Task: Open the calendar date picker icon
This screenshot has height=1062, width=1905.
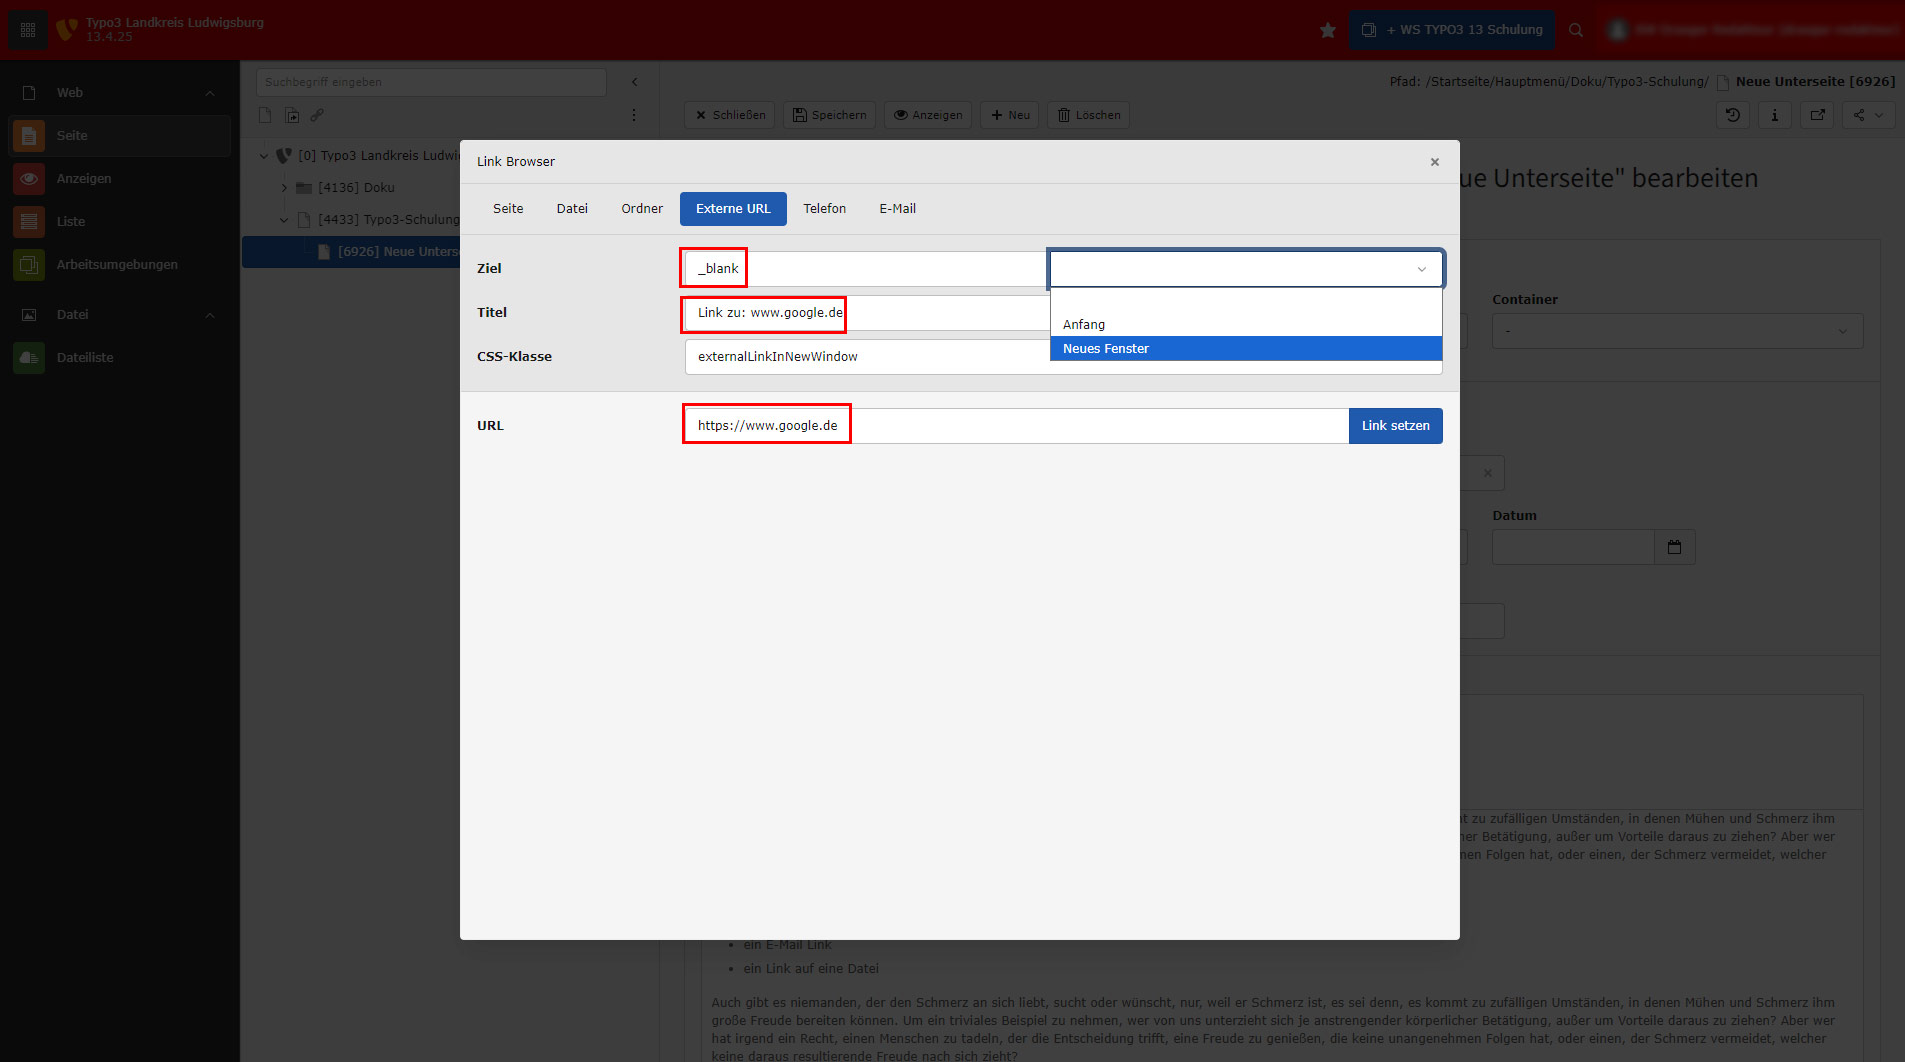Action: (x=1674, y=547)
